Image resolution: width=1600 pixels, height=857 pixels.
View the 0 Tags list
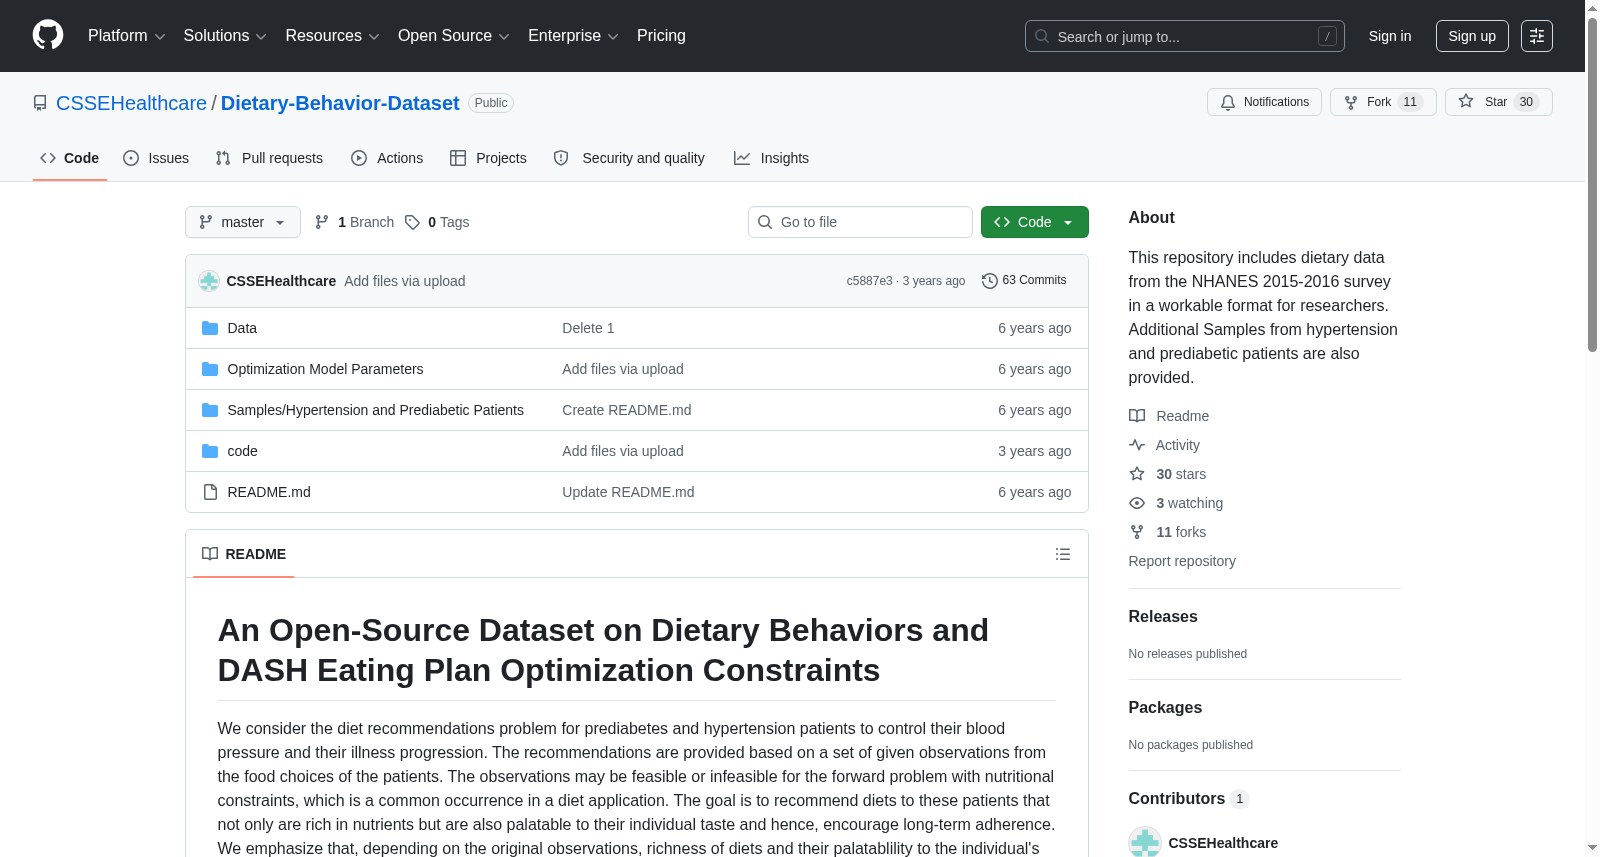(437, 222)
